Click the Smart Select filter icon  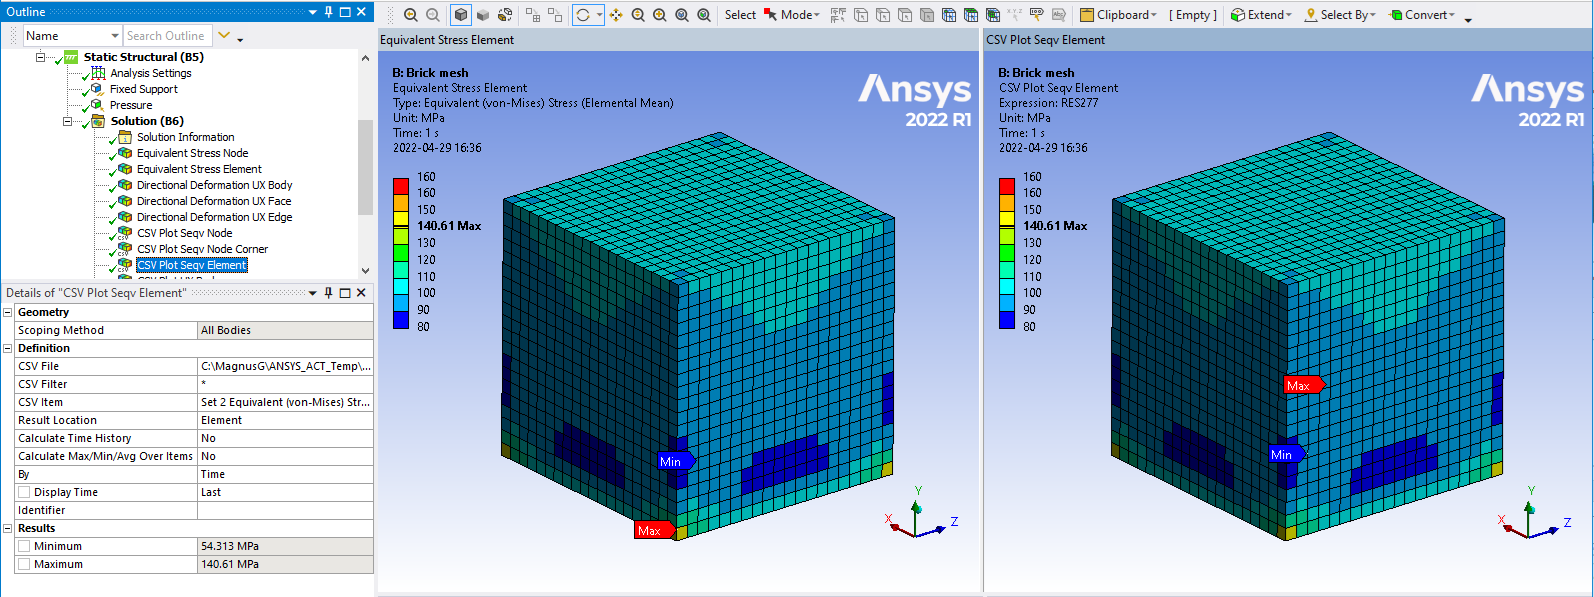click(x=838, y=15)
